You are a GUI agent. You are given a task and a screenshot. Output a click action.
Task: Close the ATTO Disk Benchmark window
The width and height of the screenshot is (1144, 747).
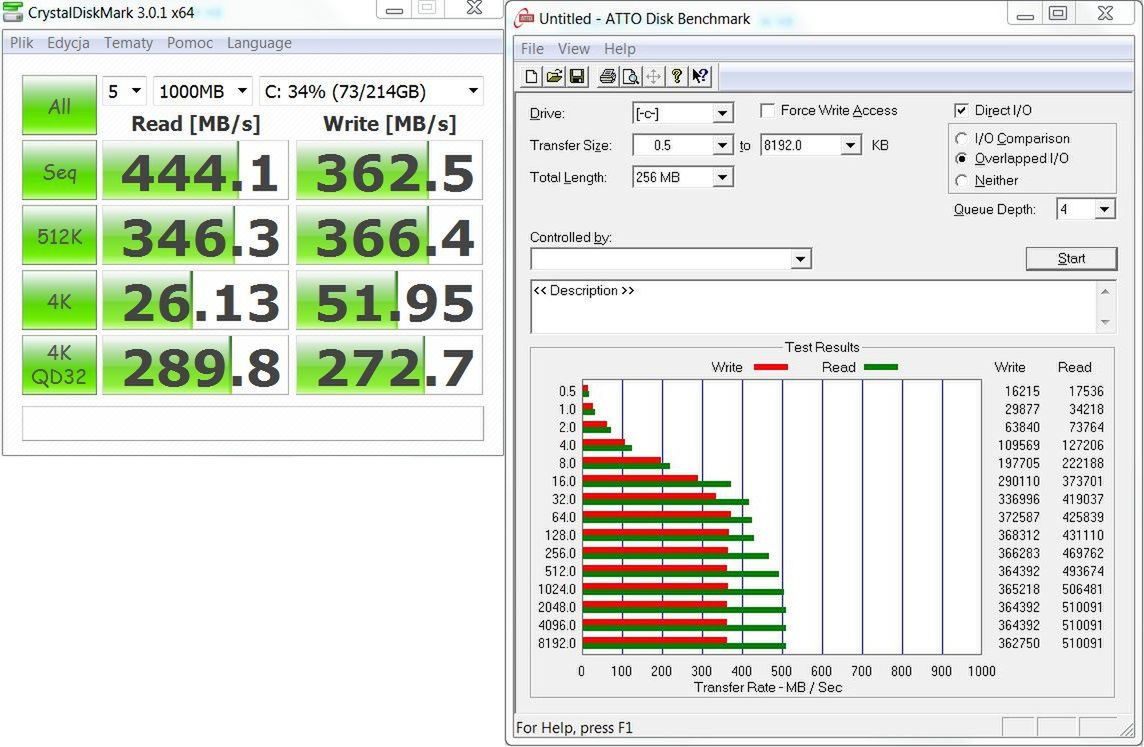tap(1105, 13)
